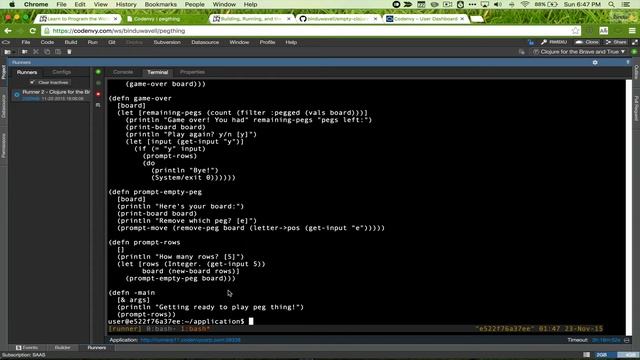Open the Code menu
The image size is (640, 360).
[47, 42]
